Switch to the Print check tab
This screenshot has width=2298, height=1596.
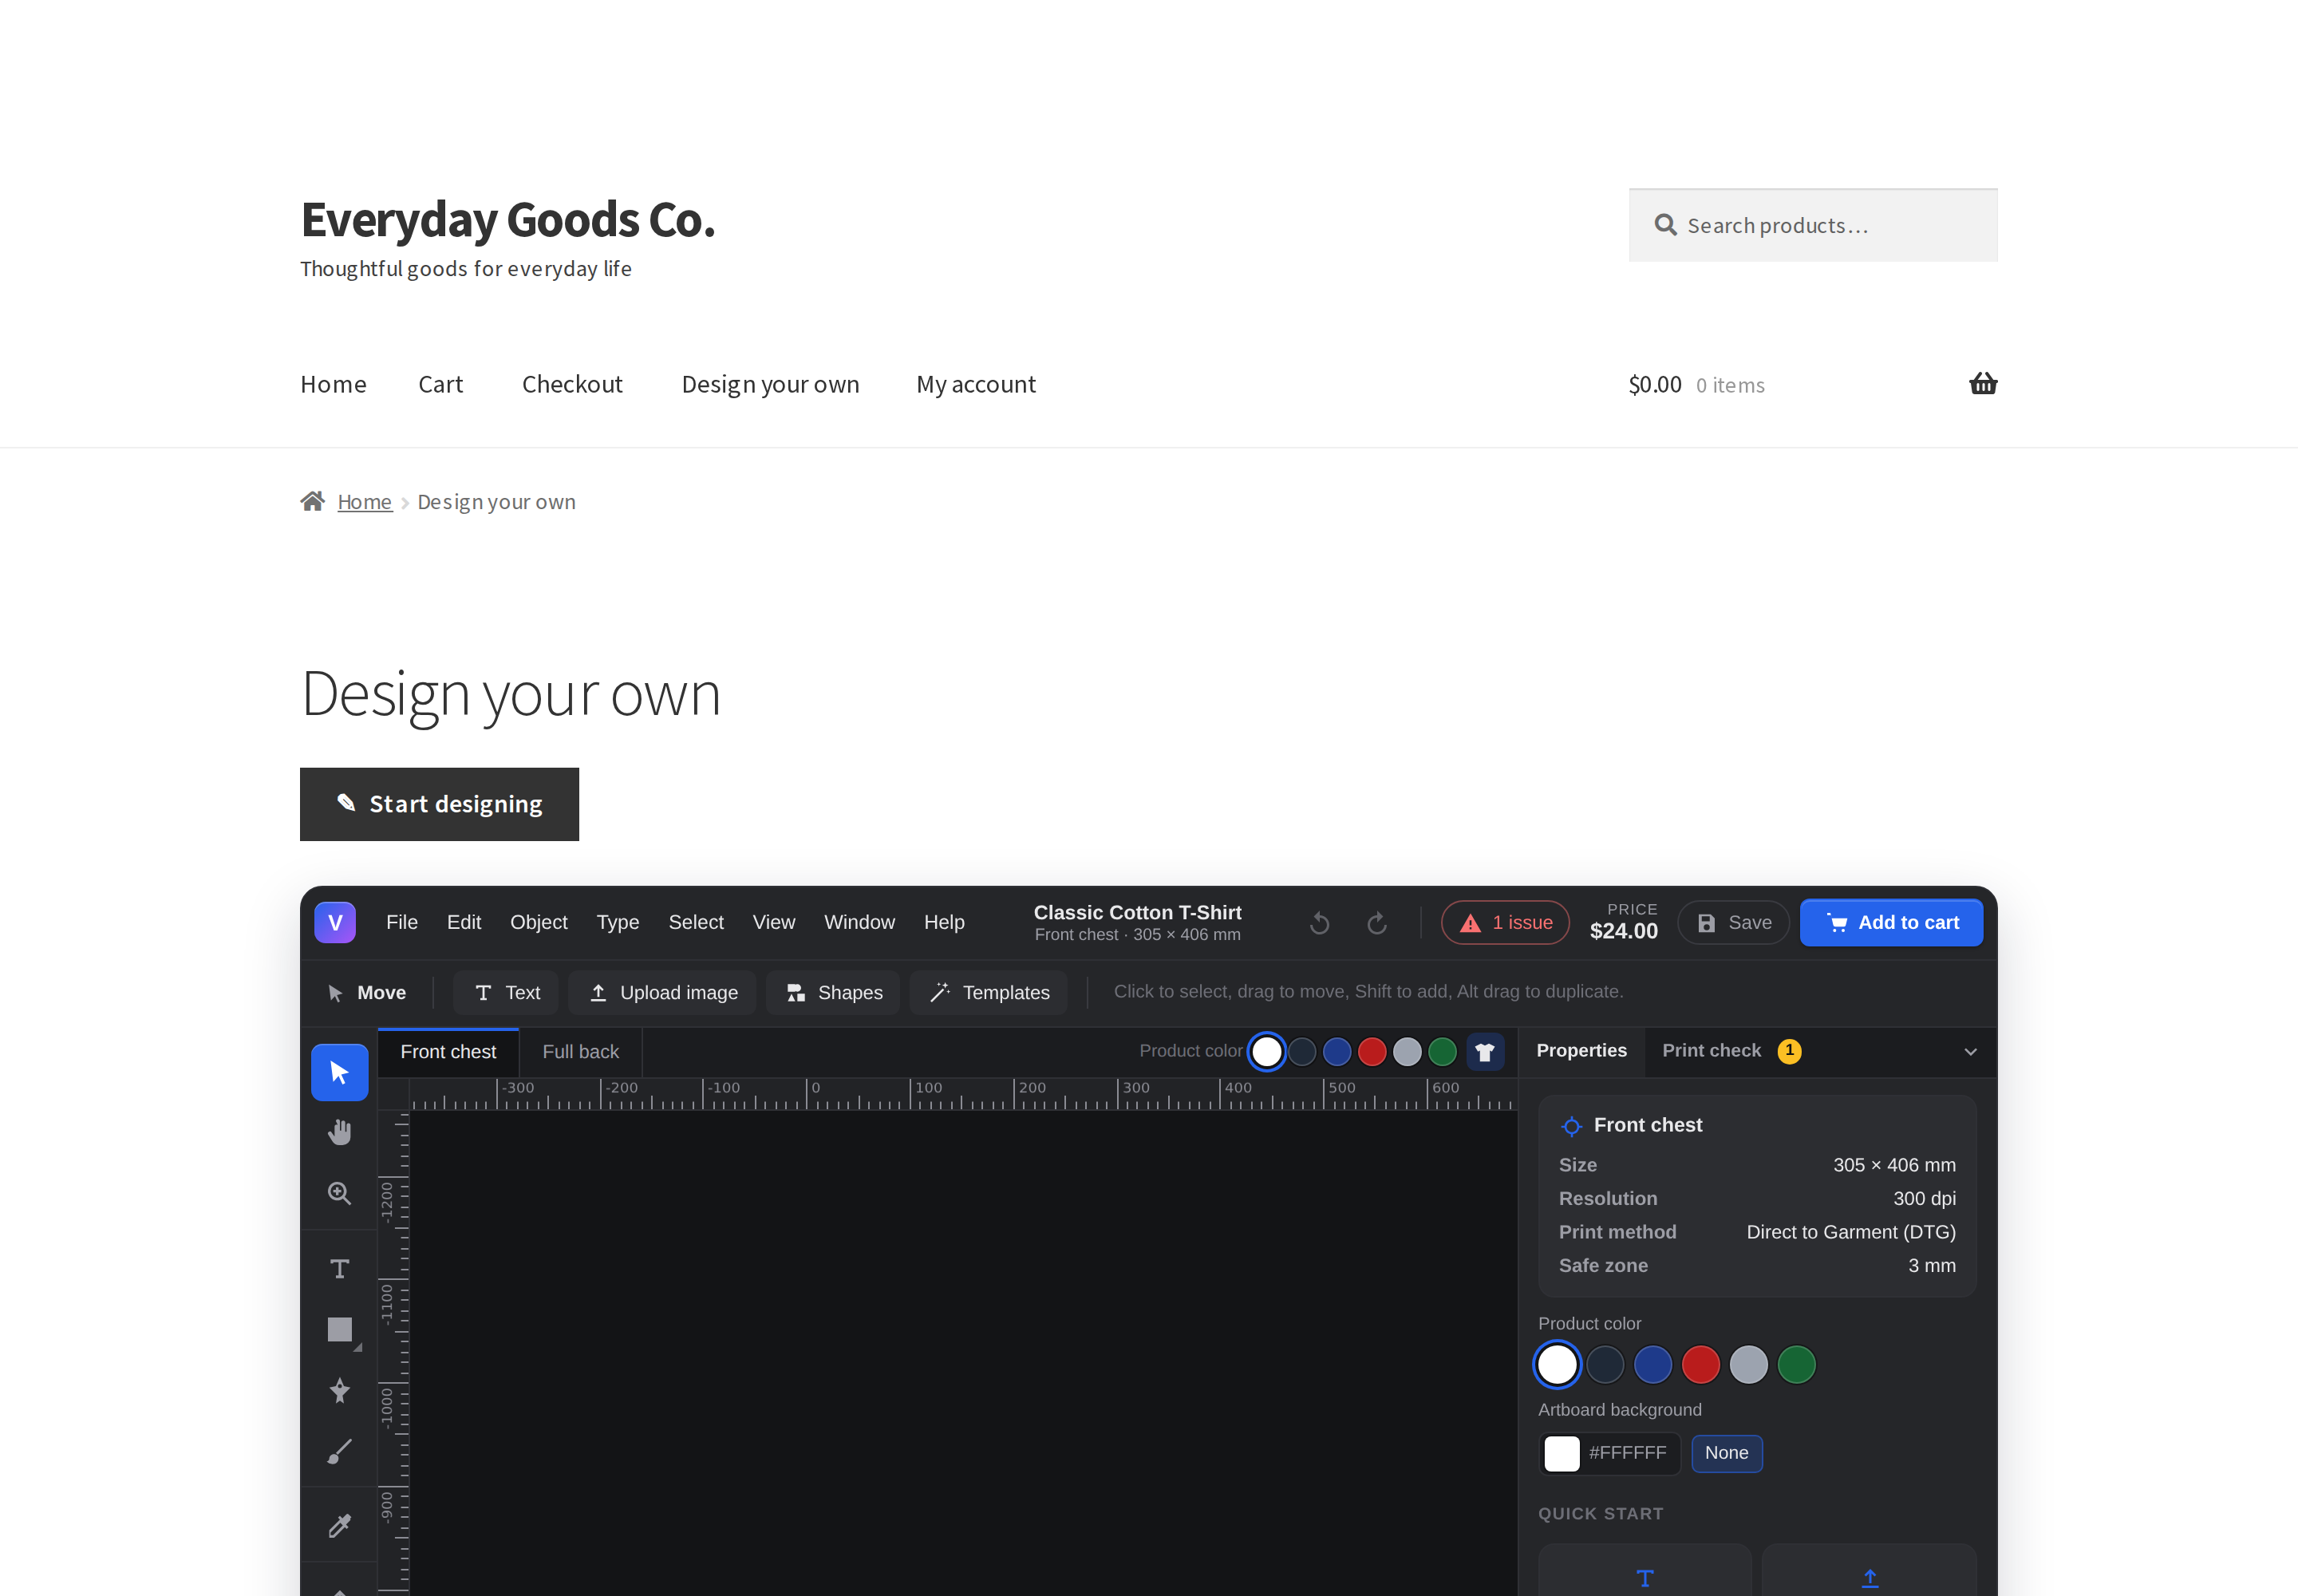[x=1731, y=1051]
